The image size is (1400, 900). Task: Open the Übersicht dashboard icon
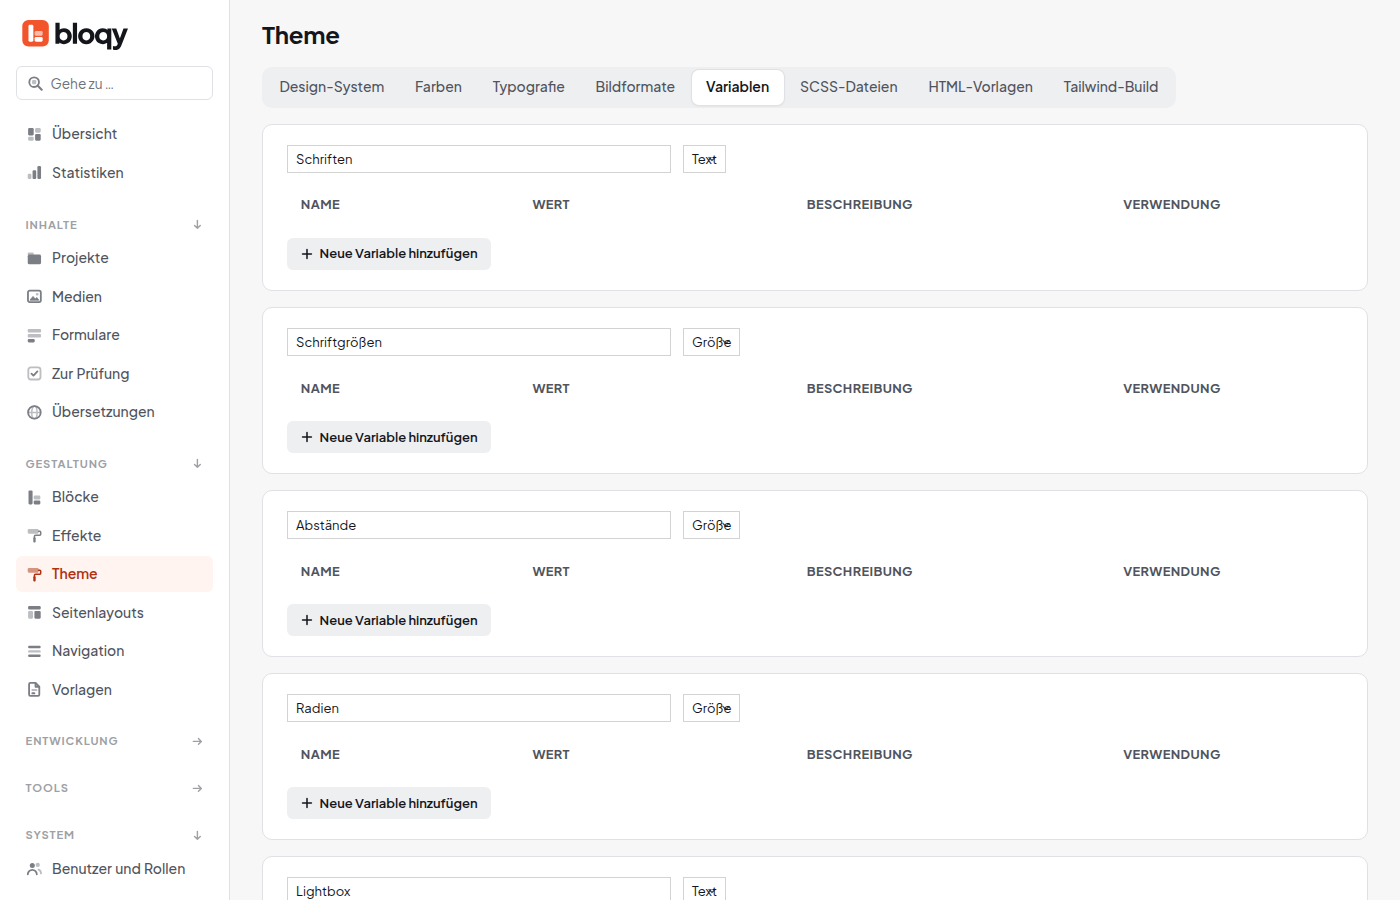point(34,134)
